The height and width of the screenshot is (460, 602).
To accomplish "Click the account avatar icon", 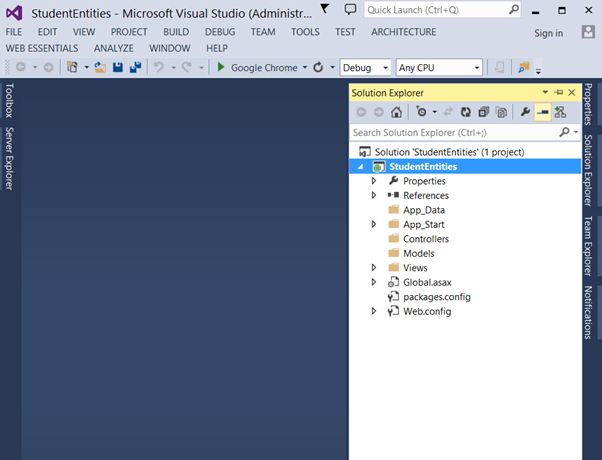I will (588, 32).
